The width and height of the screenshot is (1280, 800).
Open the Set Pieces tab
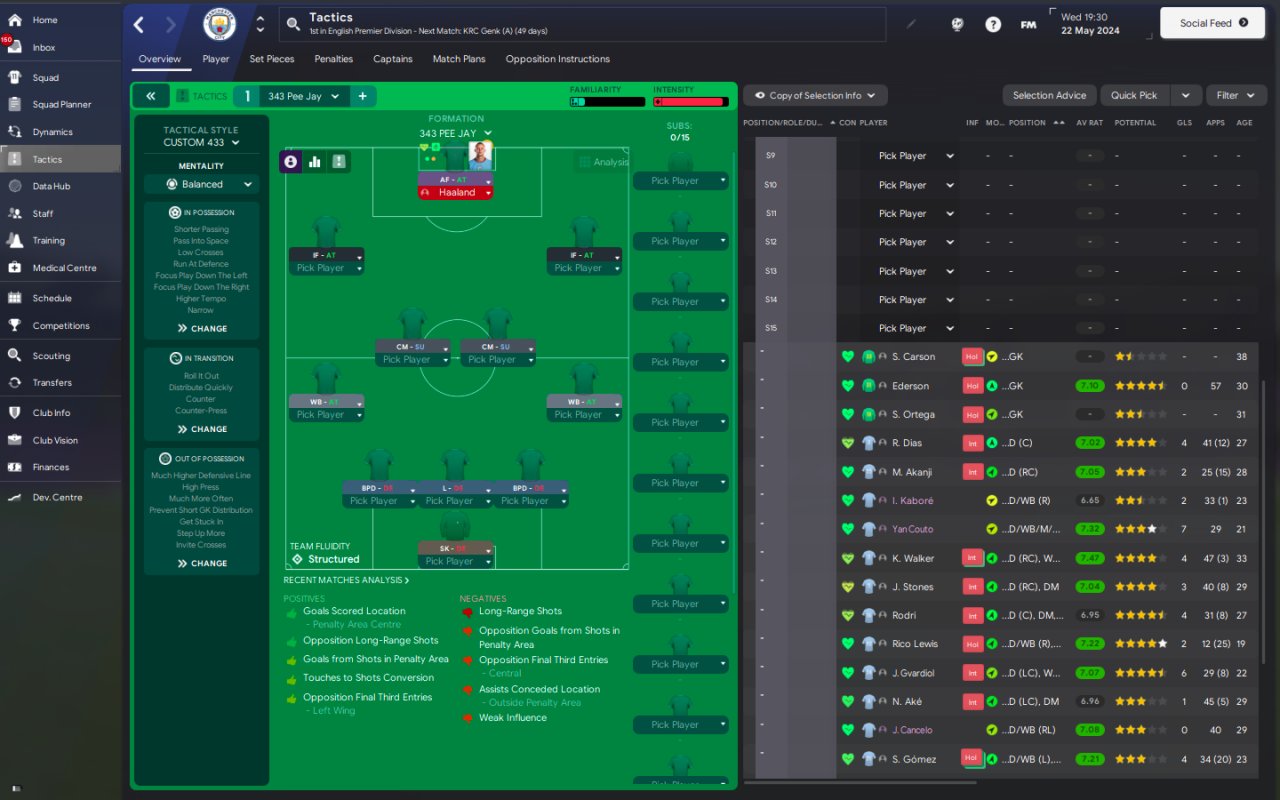click(x=272, y=59)
